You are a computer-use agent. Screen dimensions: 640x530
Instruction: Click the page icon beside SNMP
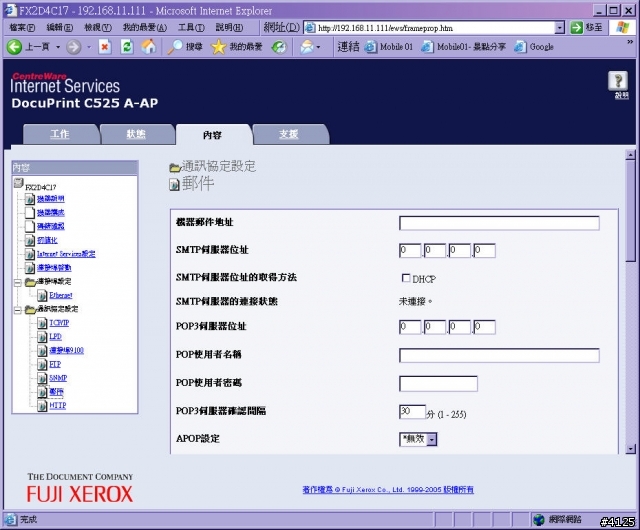pyautogui.click(x=42, y=379)
